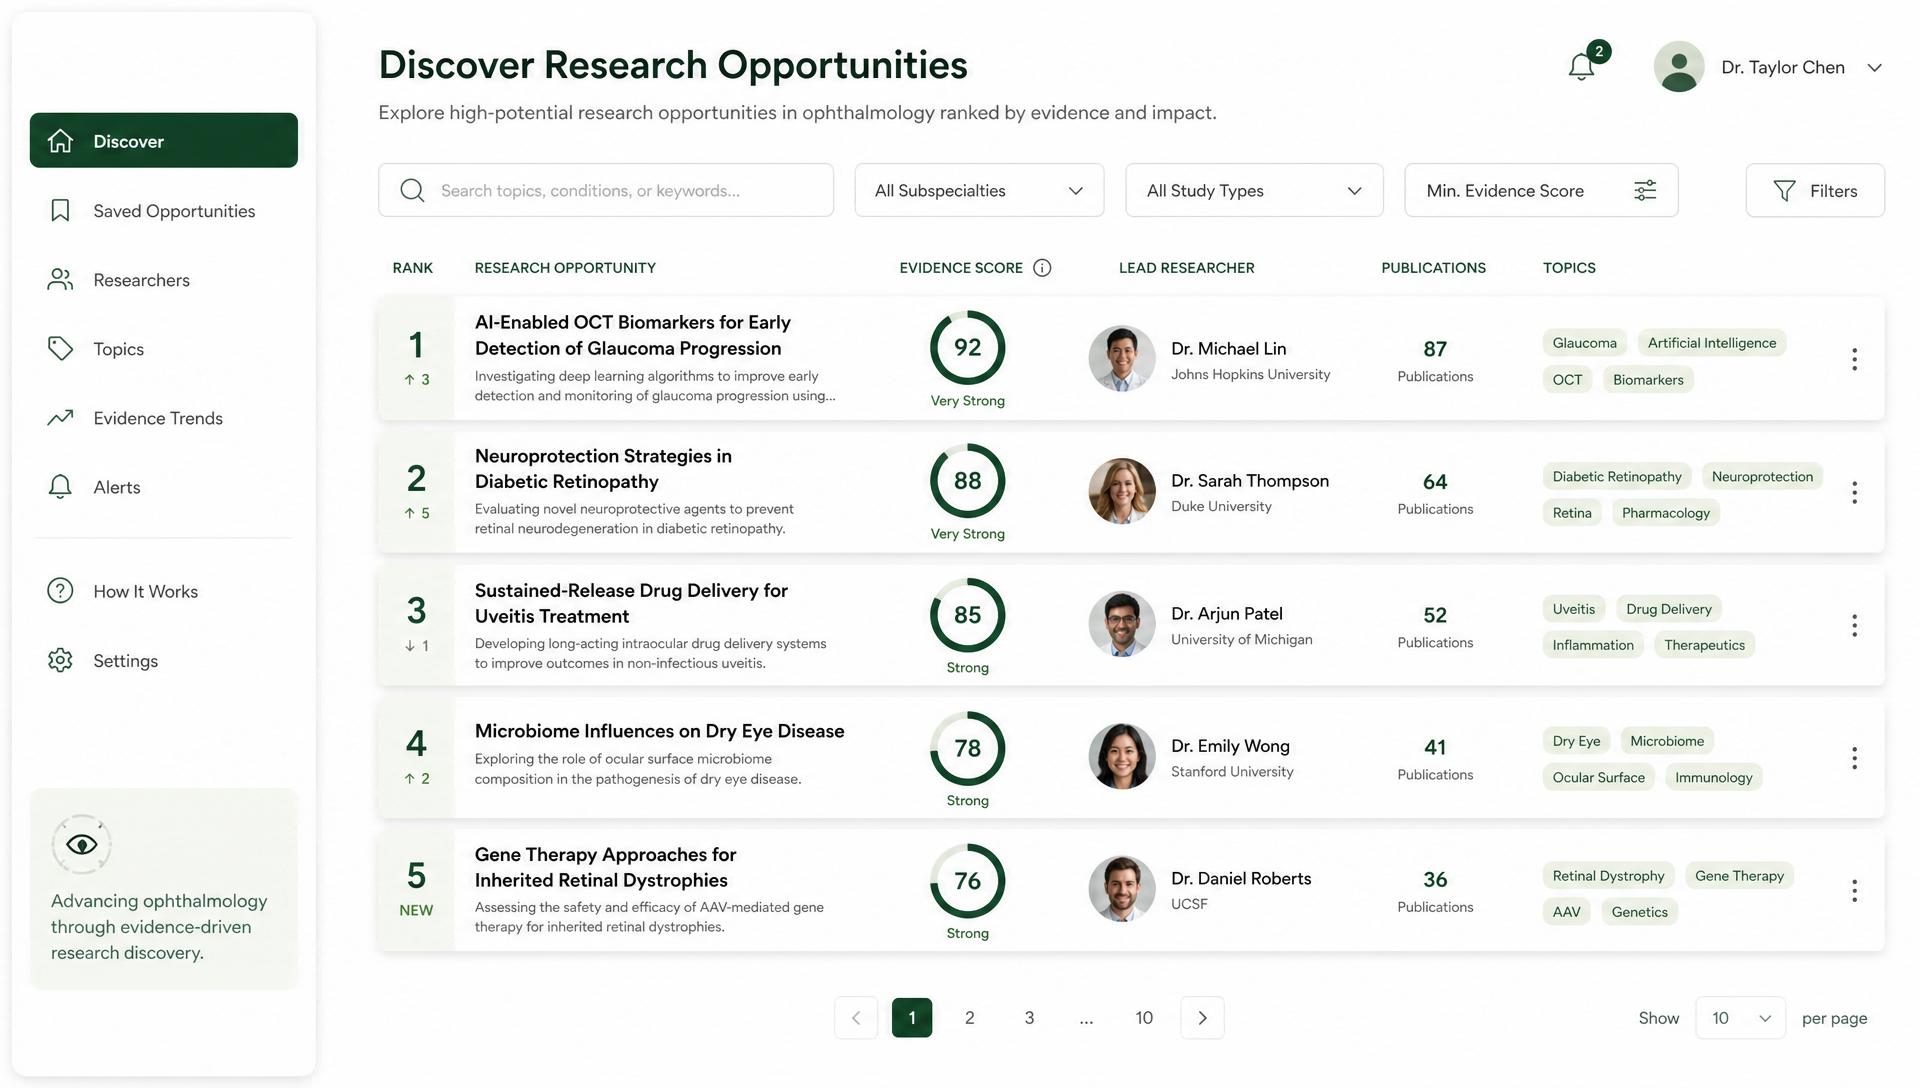Click Dr. Arjun Patel's photo
The height and width of the screenshot is (1088, 1920).
[x=1122, y=624]
